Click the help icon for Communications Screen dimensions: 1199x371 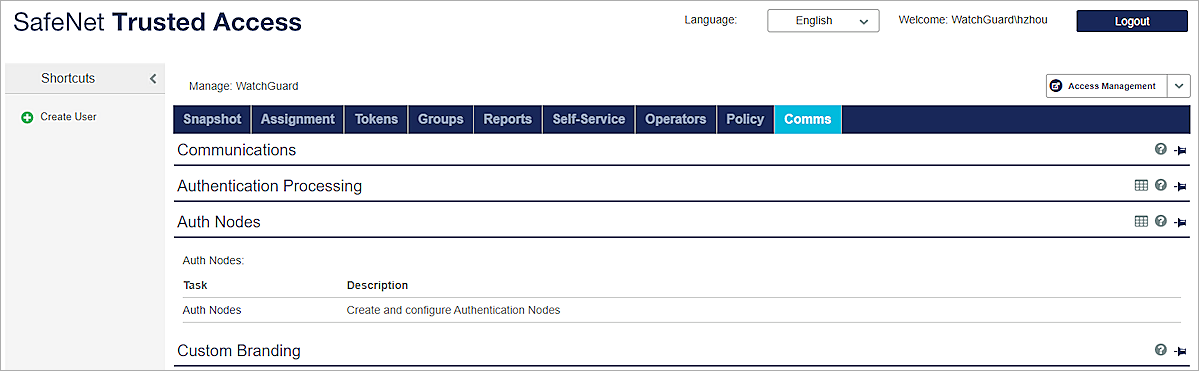click(x=1160, y=150)
